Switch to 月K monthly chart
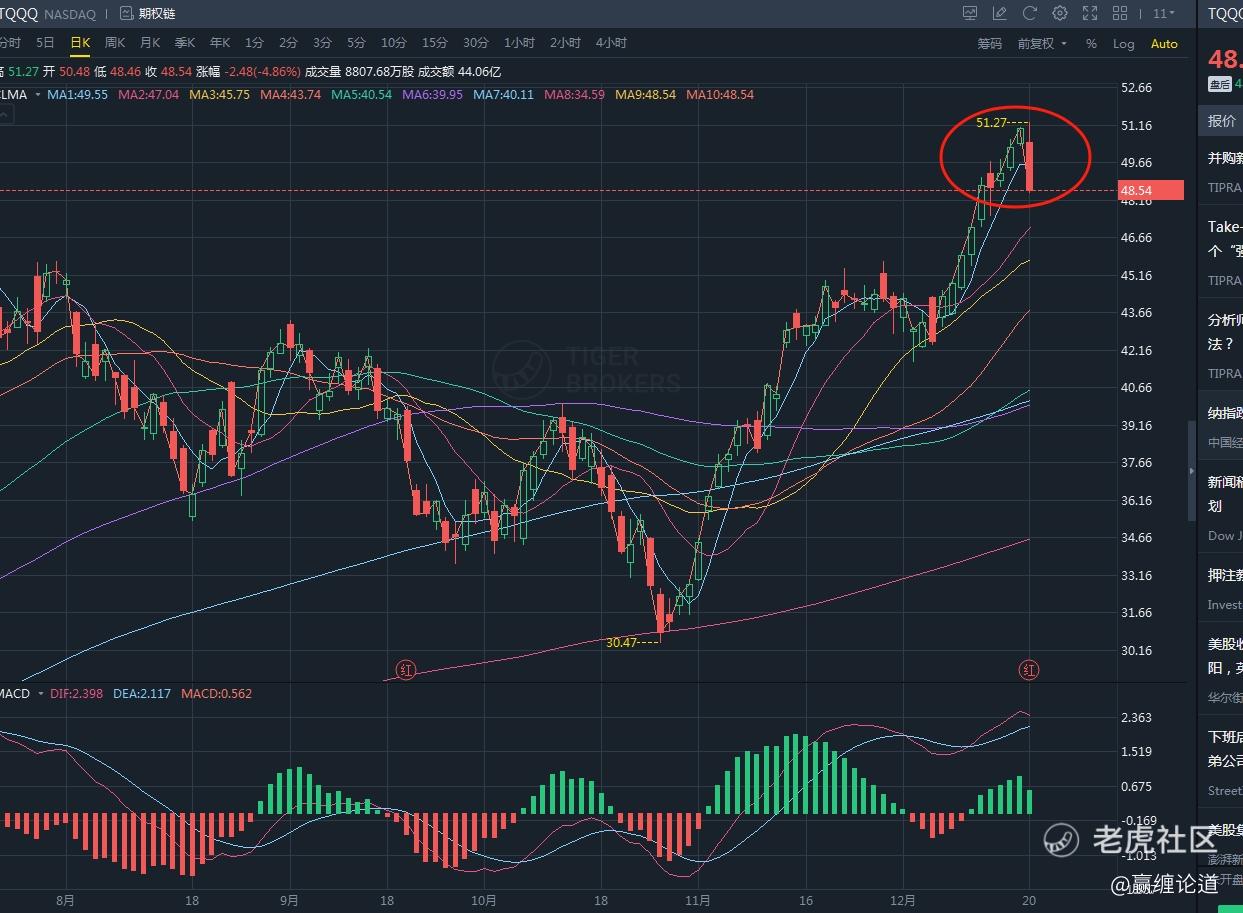Viewport: 1243px width, 913px height. coord(150,43)
